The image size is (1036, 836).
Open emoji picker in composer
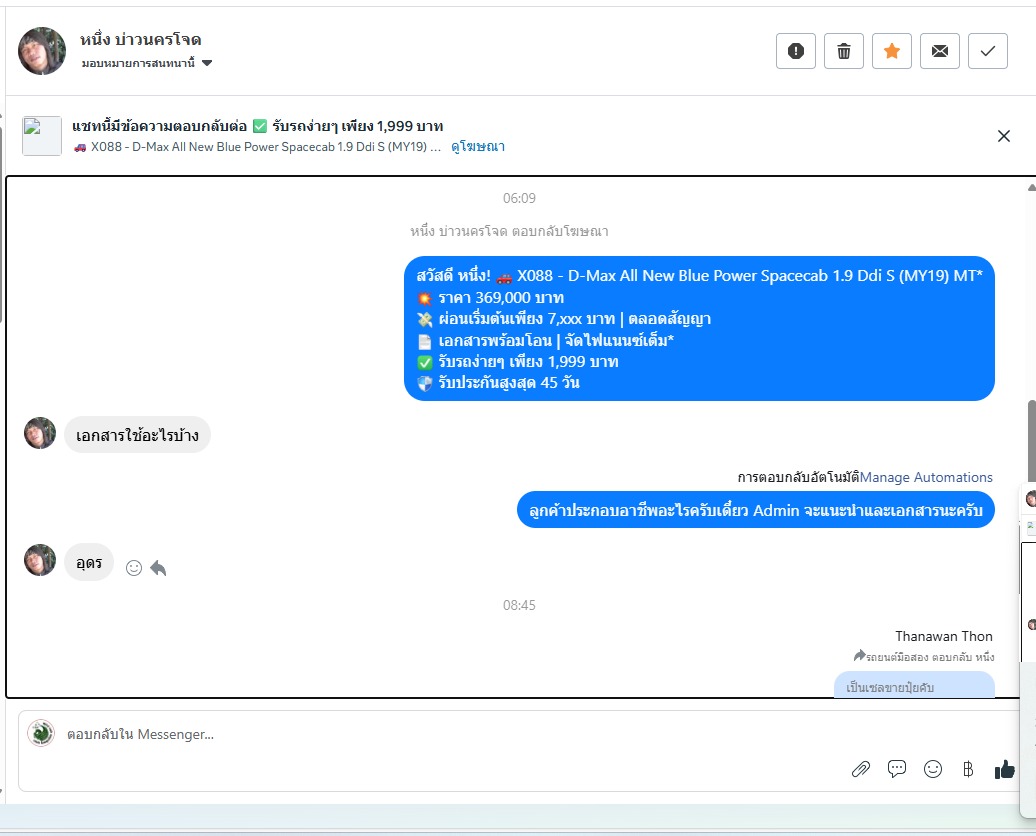pyautogui.click(x=933, y=769)
